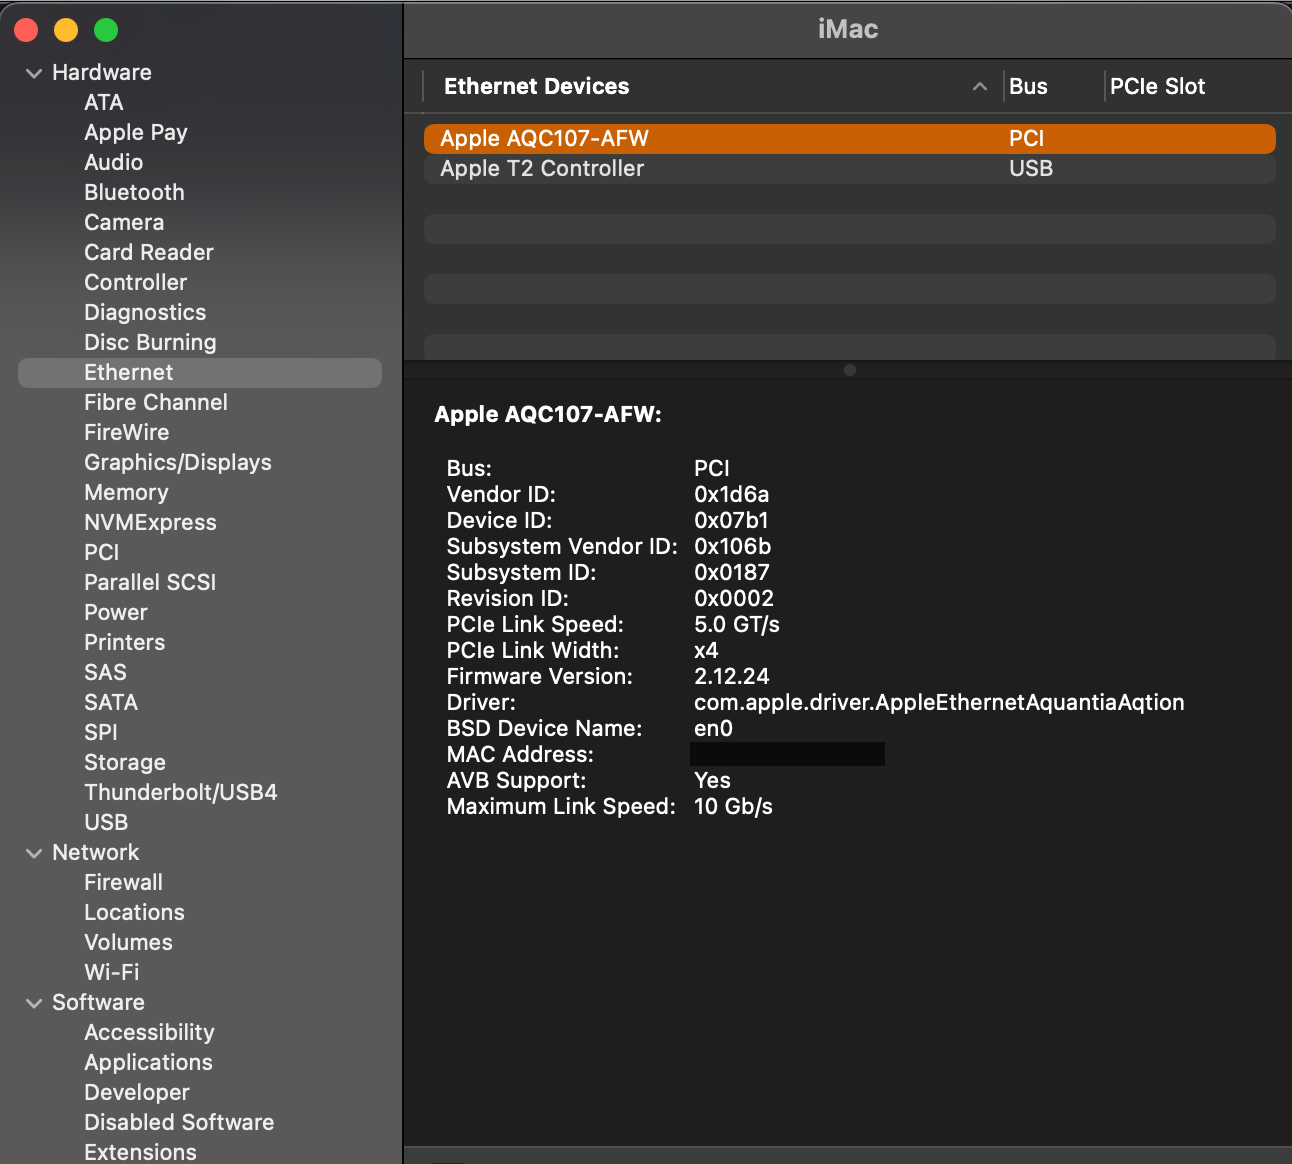Open ATA in the sidebar

[104, 103]
